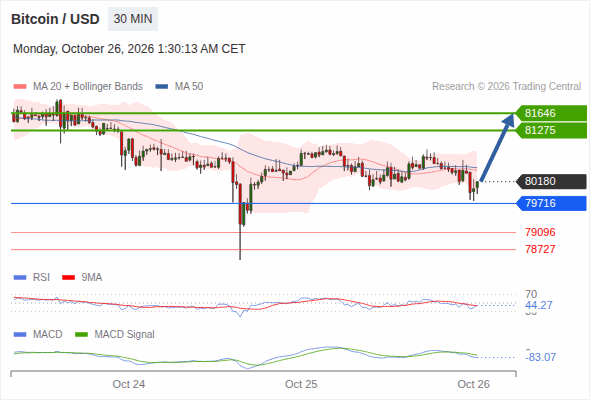Click the MACD Signal green swatch
The image size is (590, 400).
(x=82, y=335)
